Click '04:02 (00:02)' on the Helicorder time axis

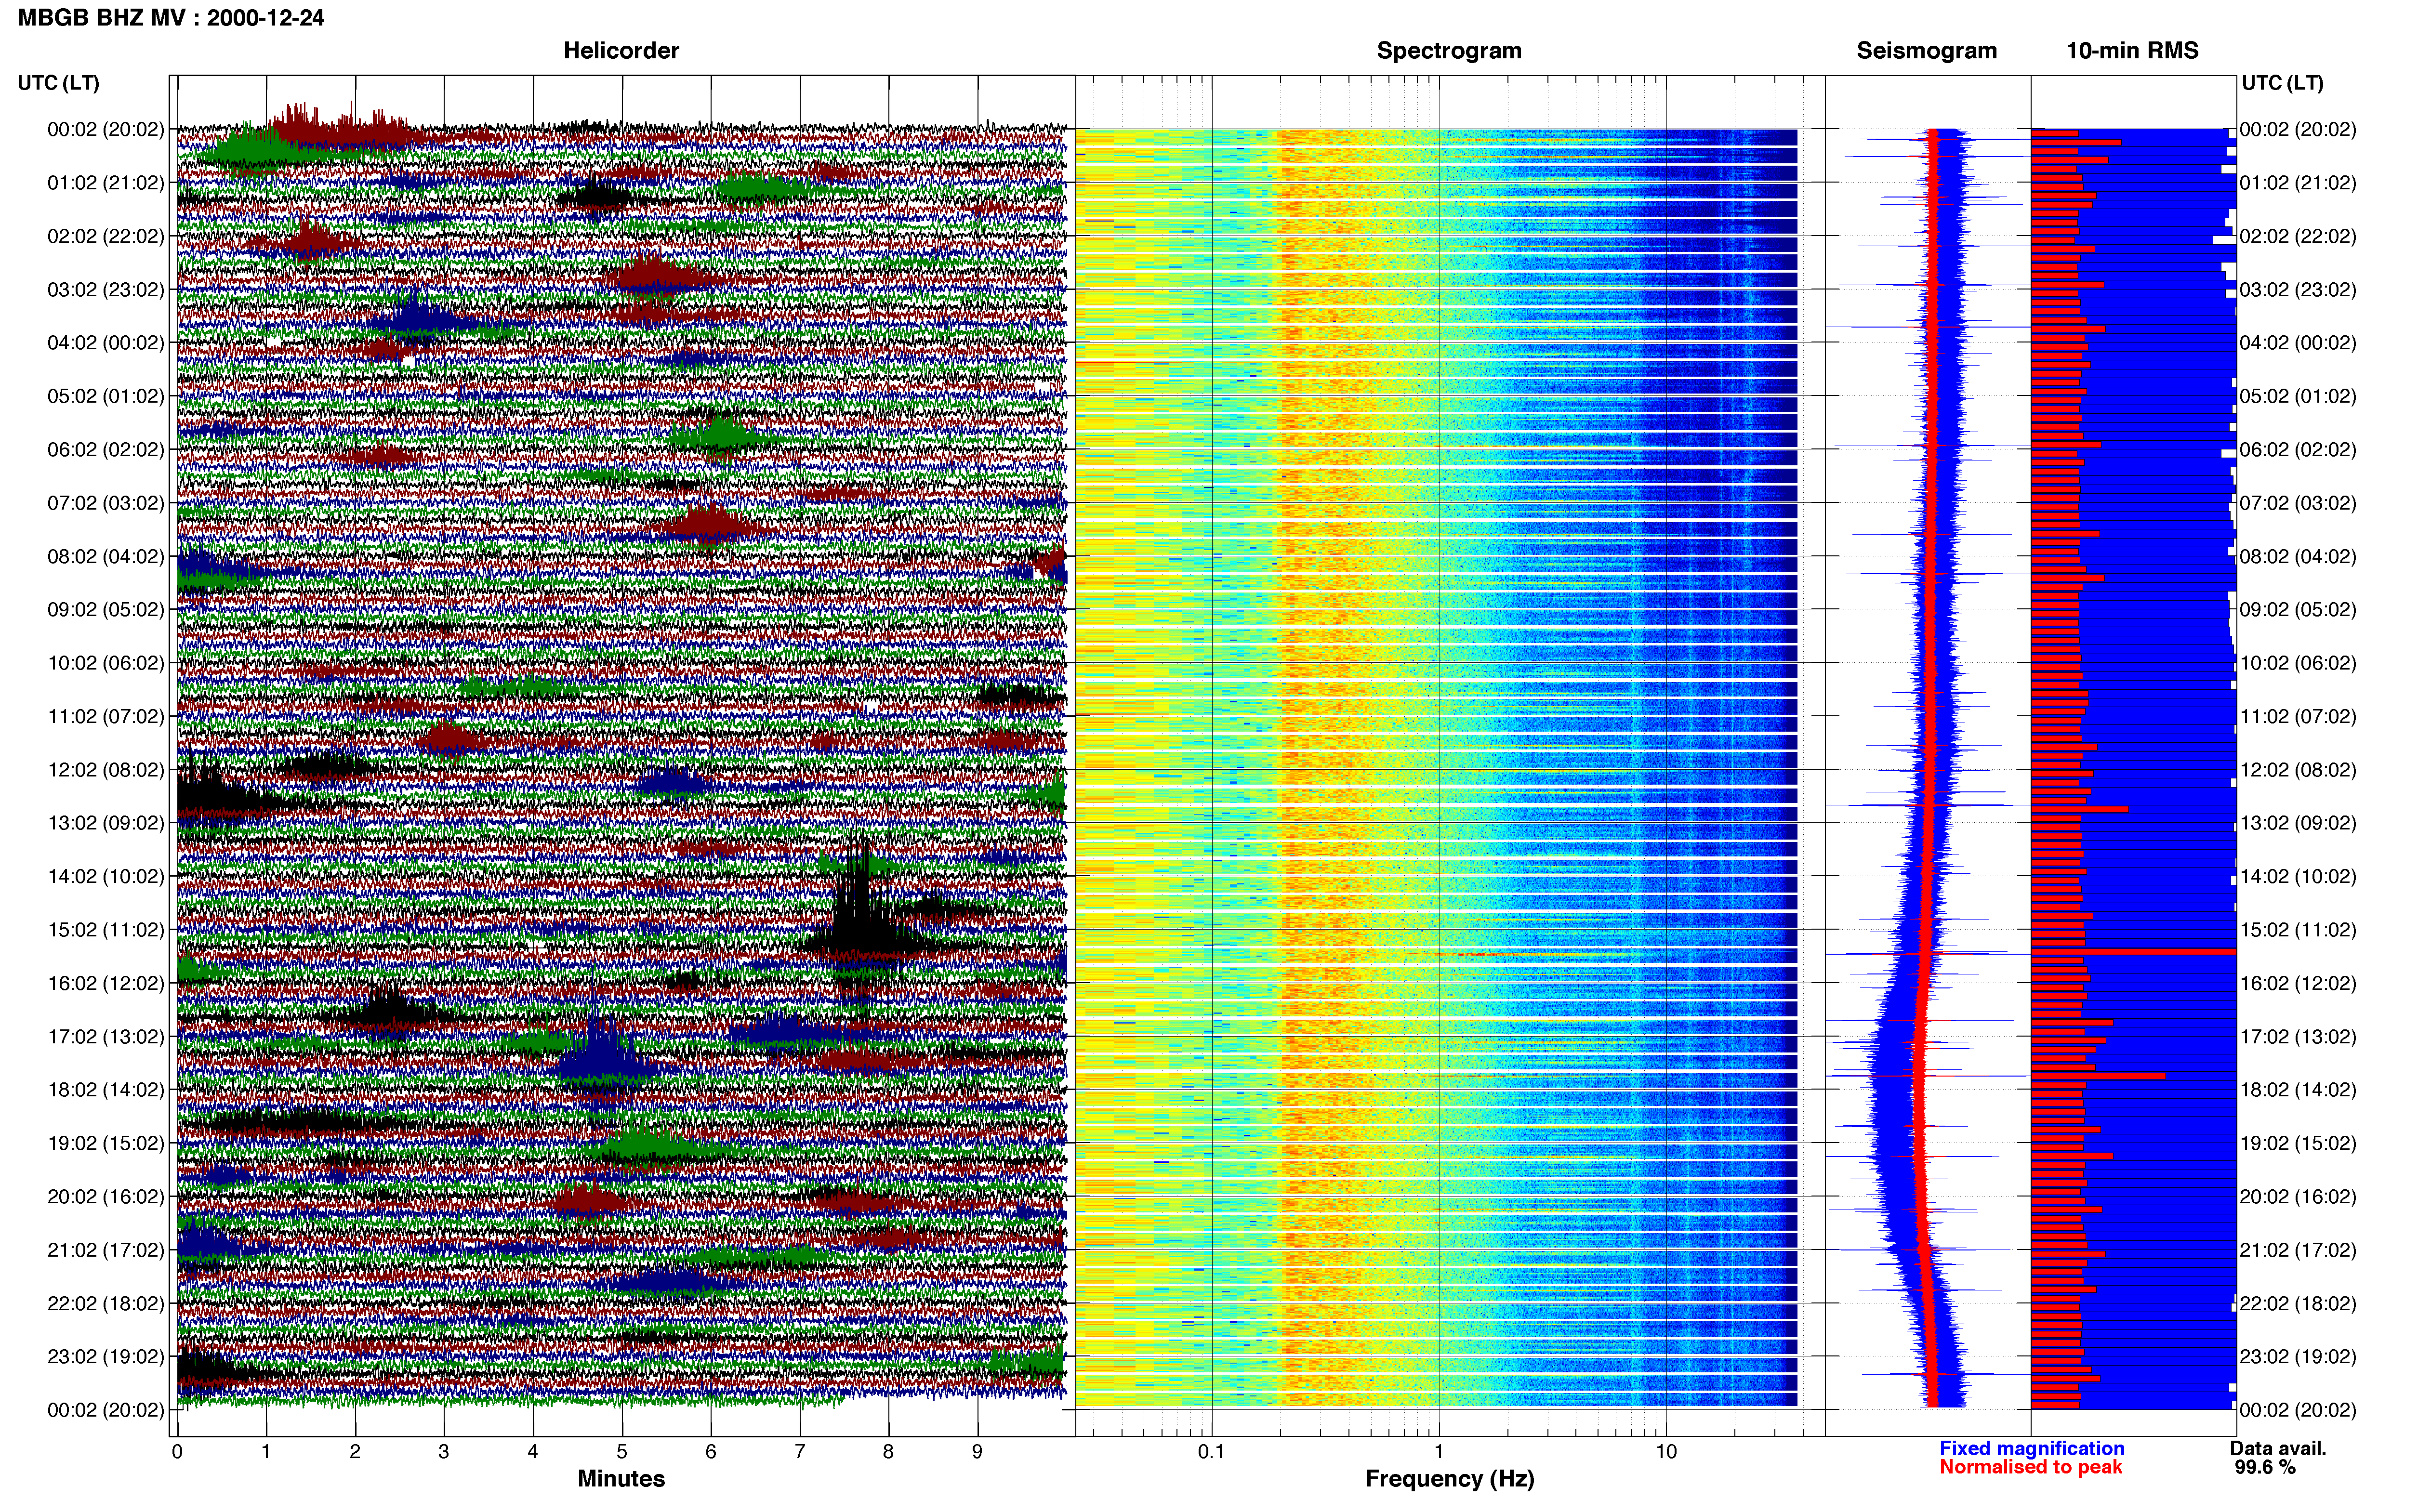(105, 342)
